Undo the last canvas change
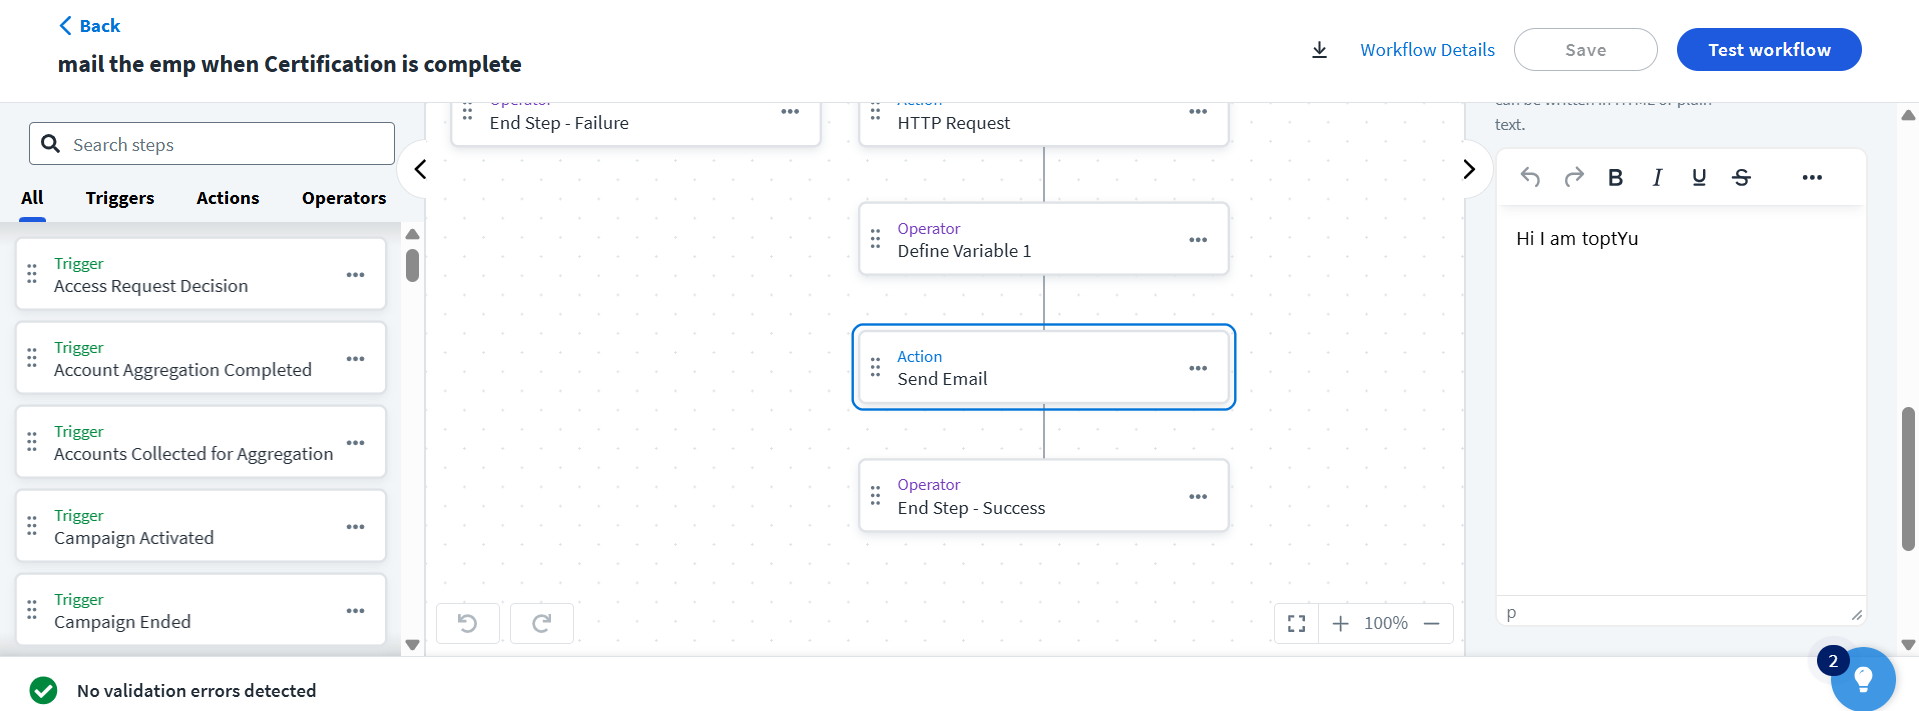The width and height of the screenshot is (1919, 711). click(x=467, y=623)
